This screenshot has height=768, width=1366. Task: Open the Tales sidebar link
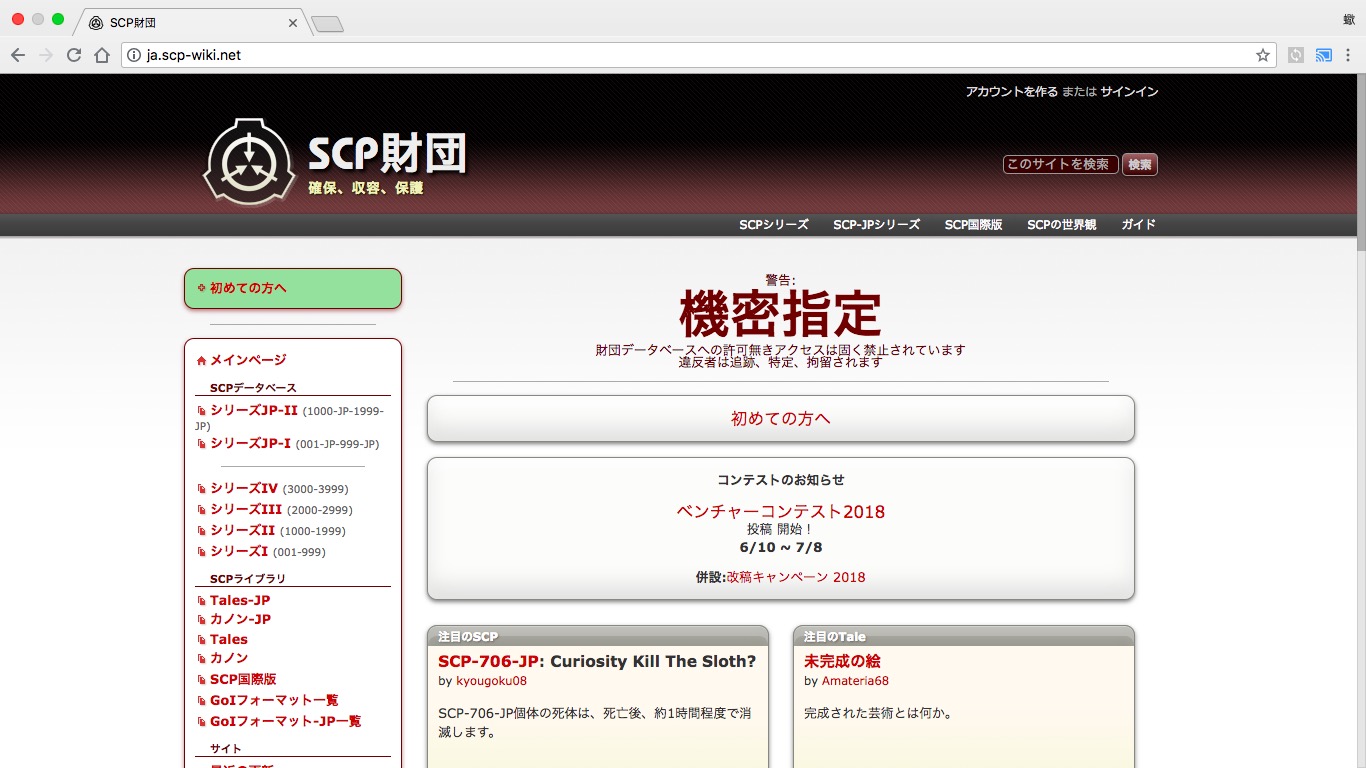[x=229, y=639]
